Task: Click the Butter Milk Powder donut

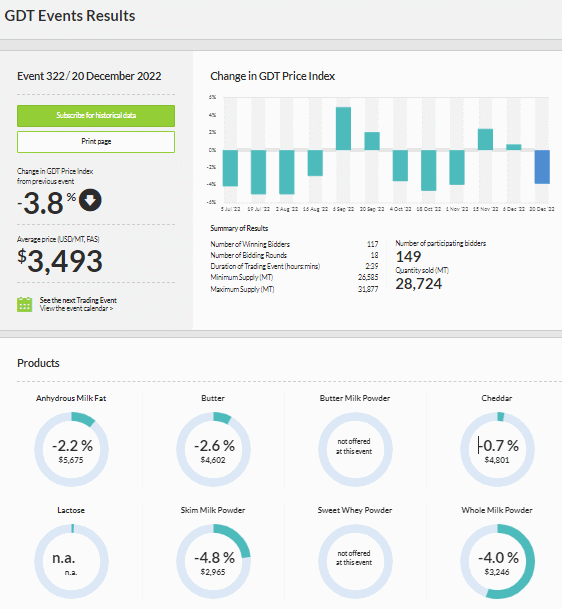Action: click(x=355, y=449)
